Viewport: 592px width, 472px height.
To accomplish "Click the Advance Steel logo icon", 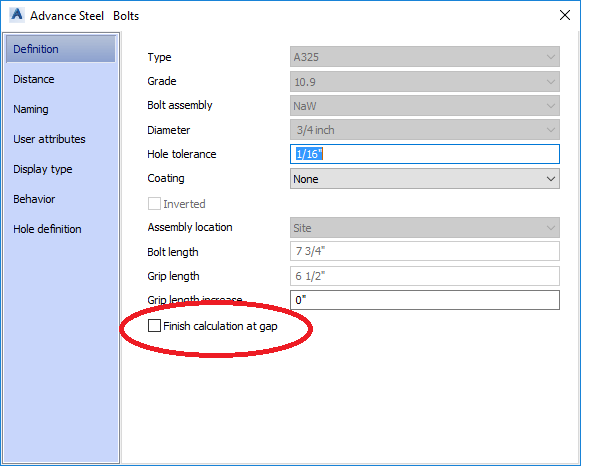I will (x=17, y=15).
